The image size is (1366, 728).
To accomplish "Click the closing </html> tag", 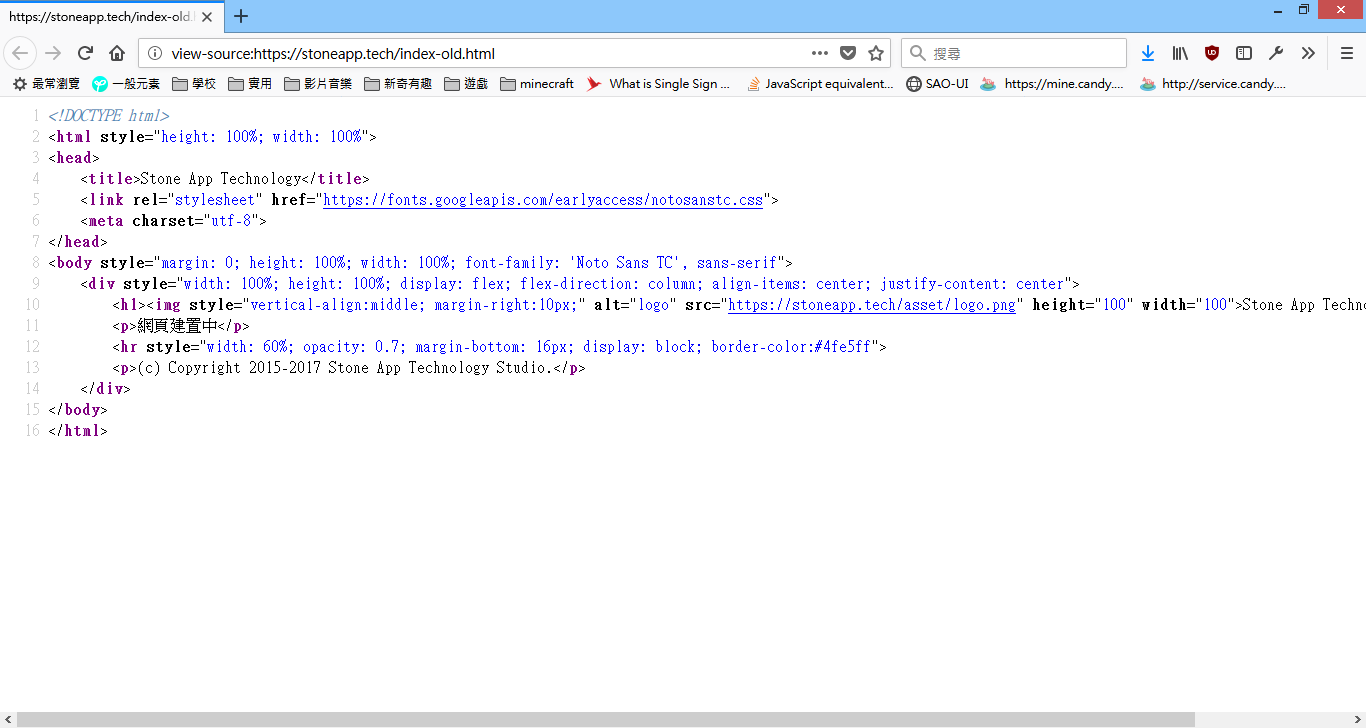I will point(78,431).
